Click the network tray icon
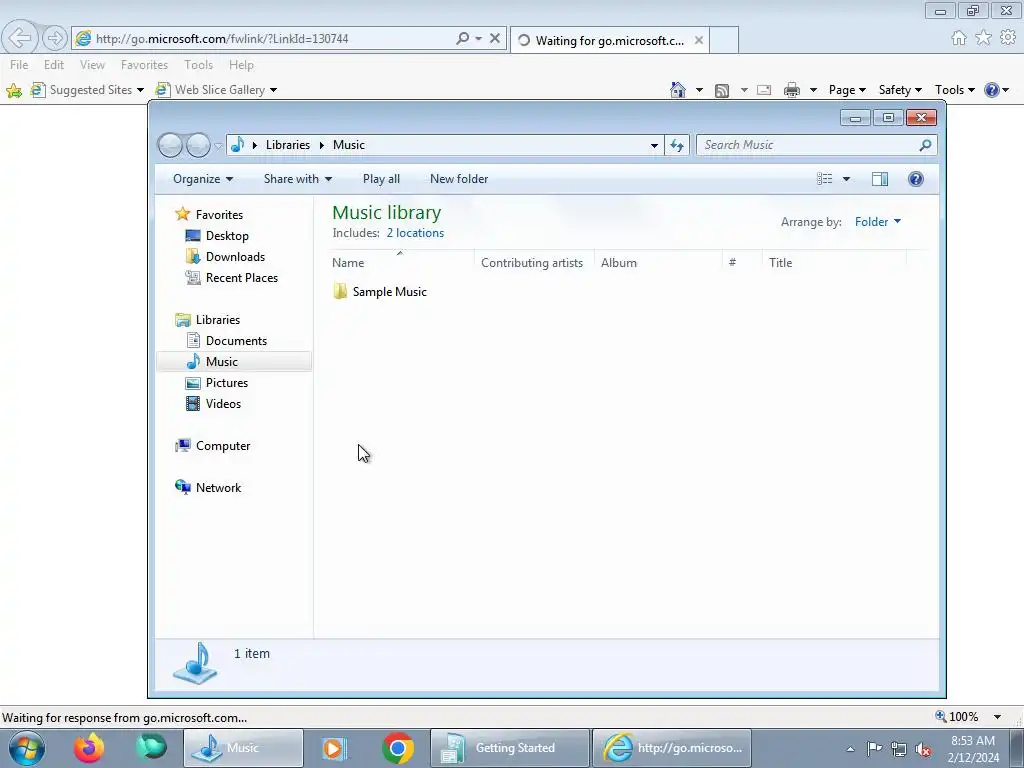The width and height of the screenshot is (1024, 768). [899, 749]
